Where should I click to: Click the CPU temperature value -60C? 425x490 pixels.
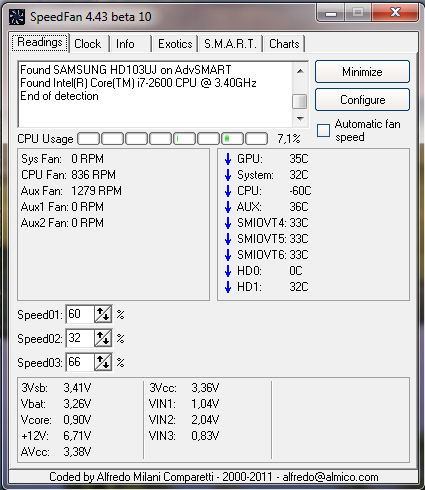point(300,191)
